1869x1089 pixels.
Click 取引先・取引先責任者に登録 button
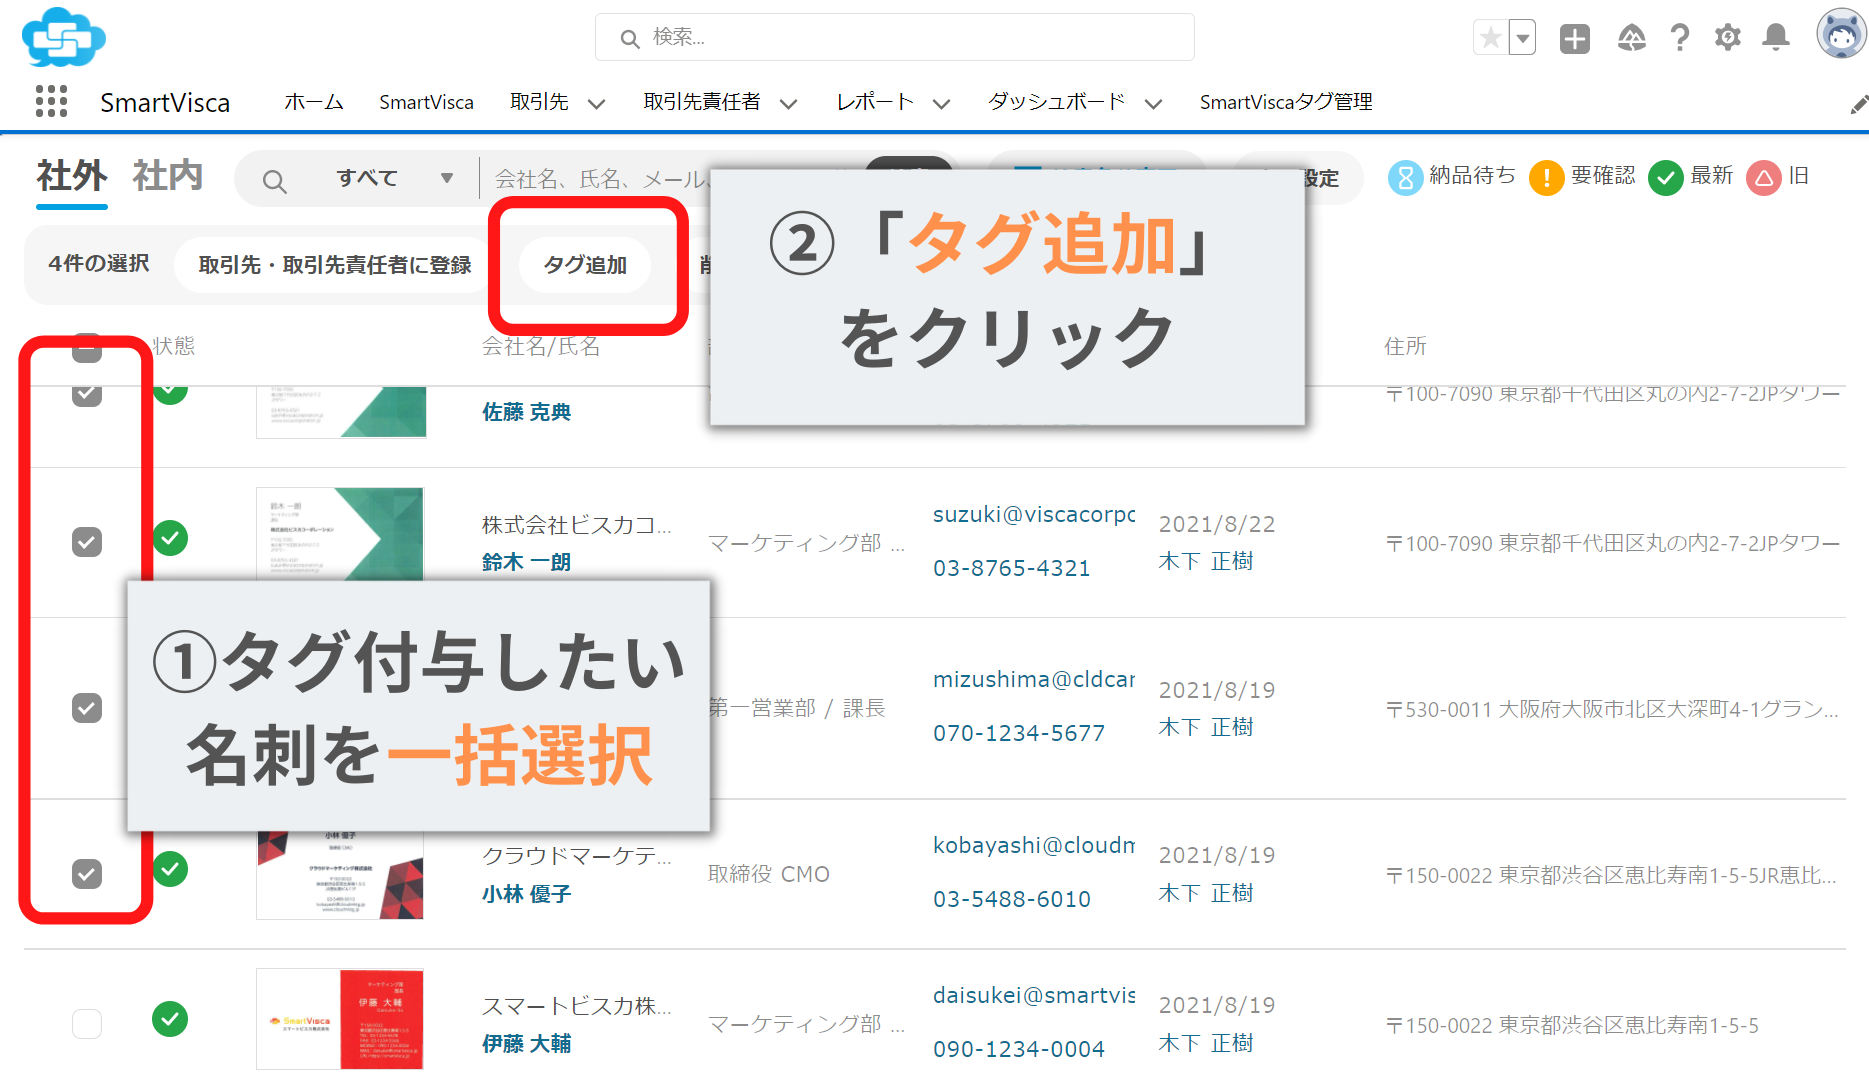point(335,265)
